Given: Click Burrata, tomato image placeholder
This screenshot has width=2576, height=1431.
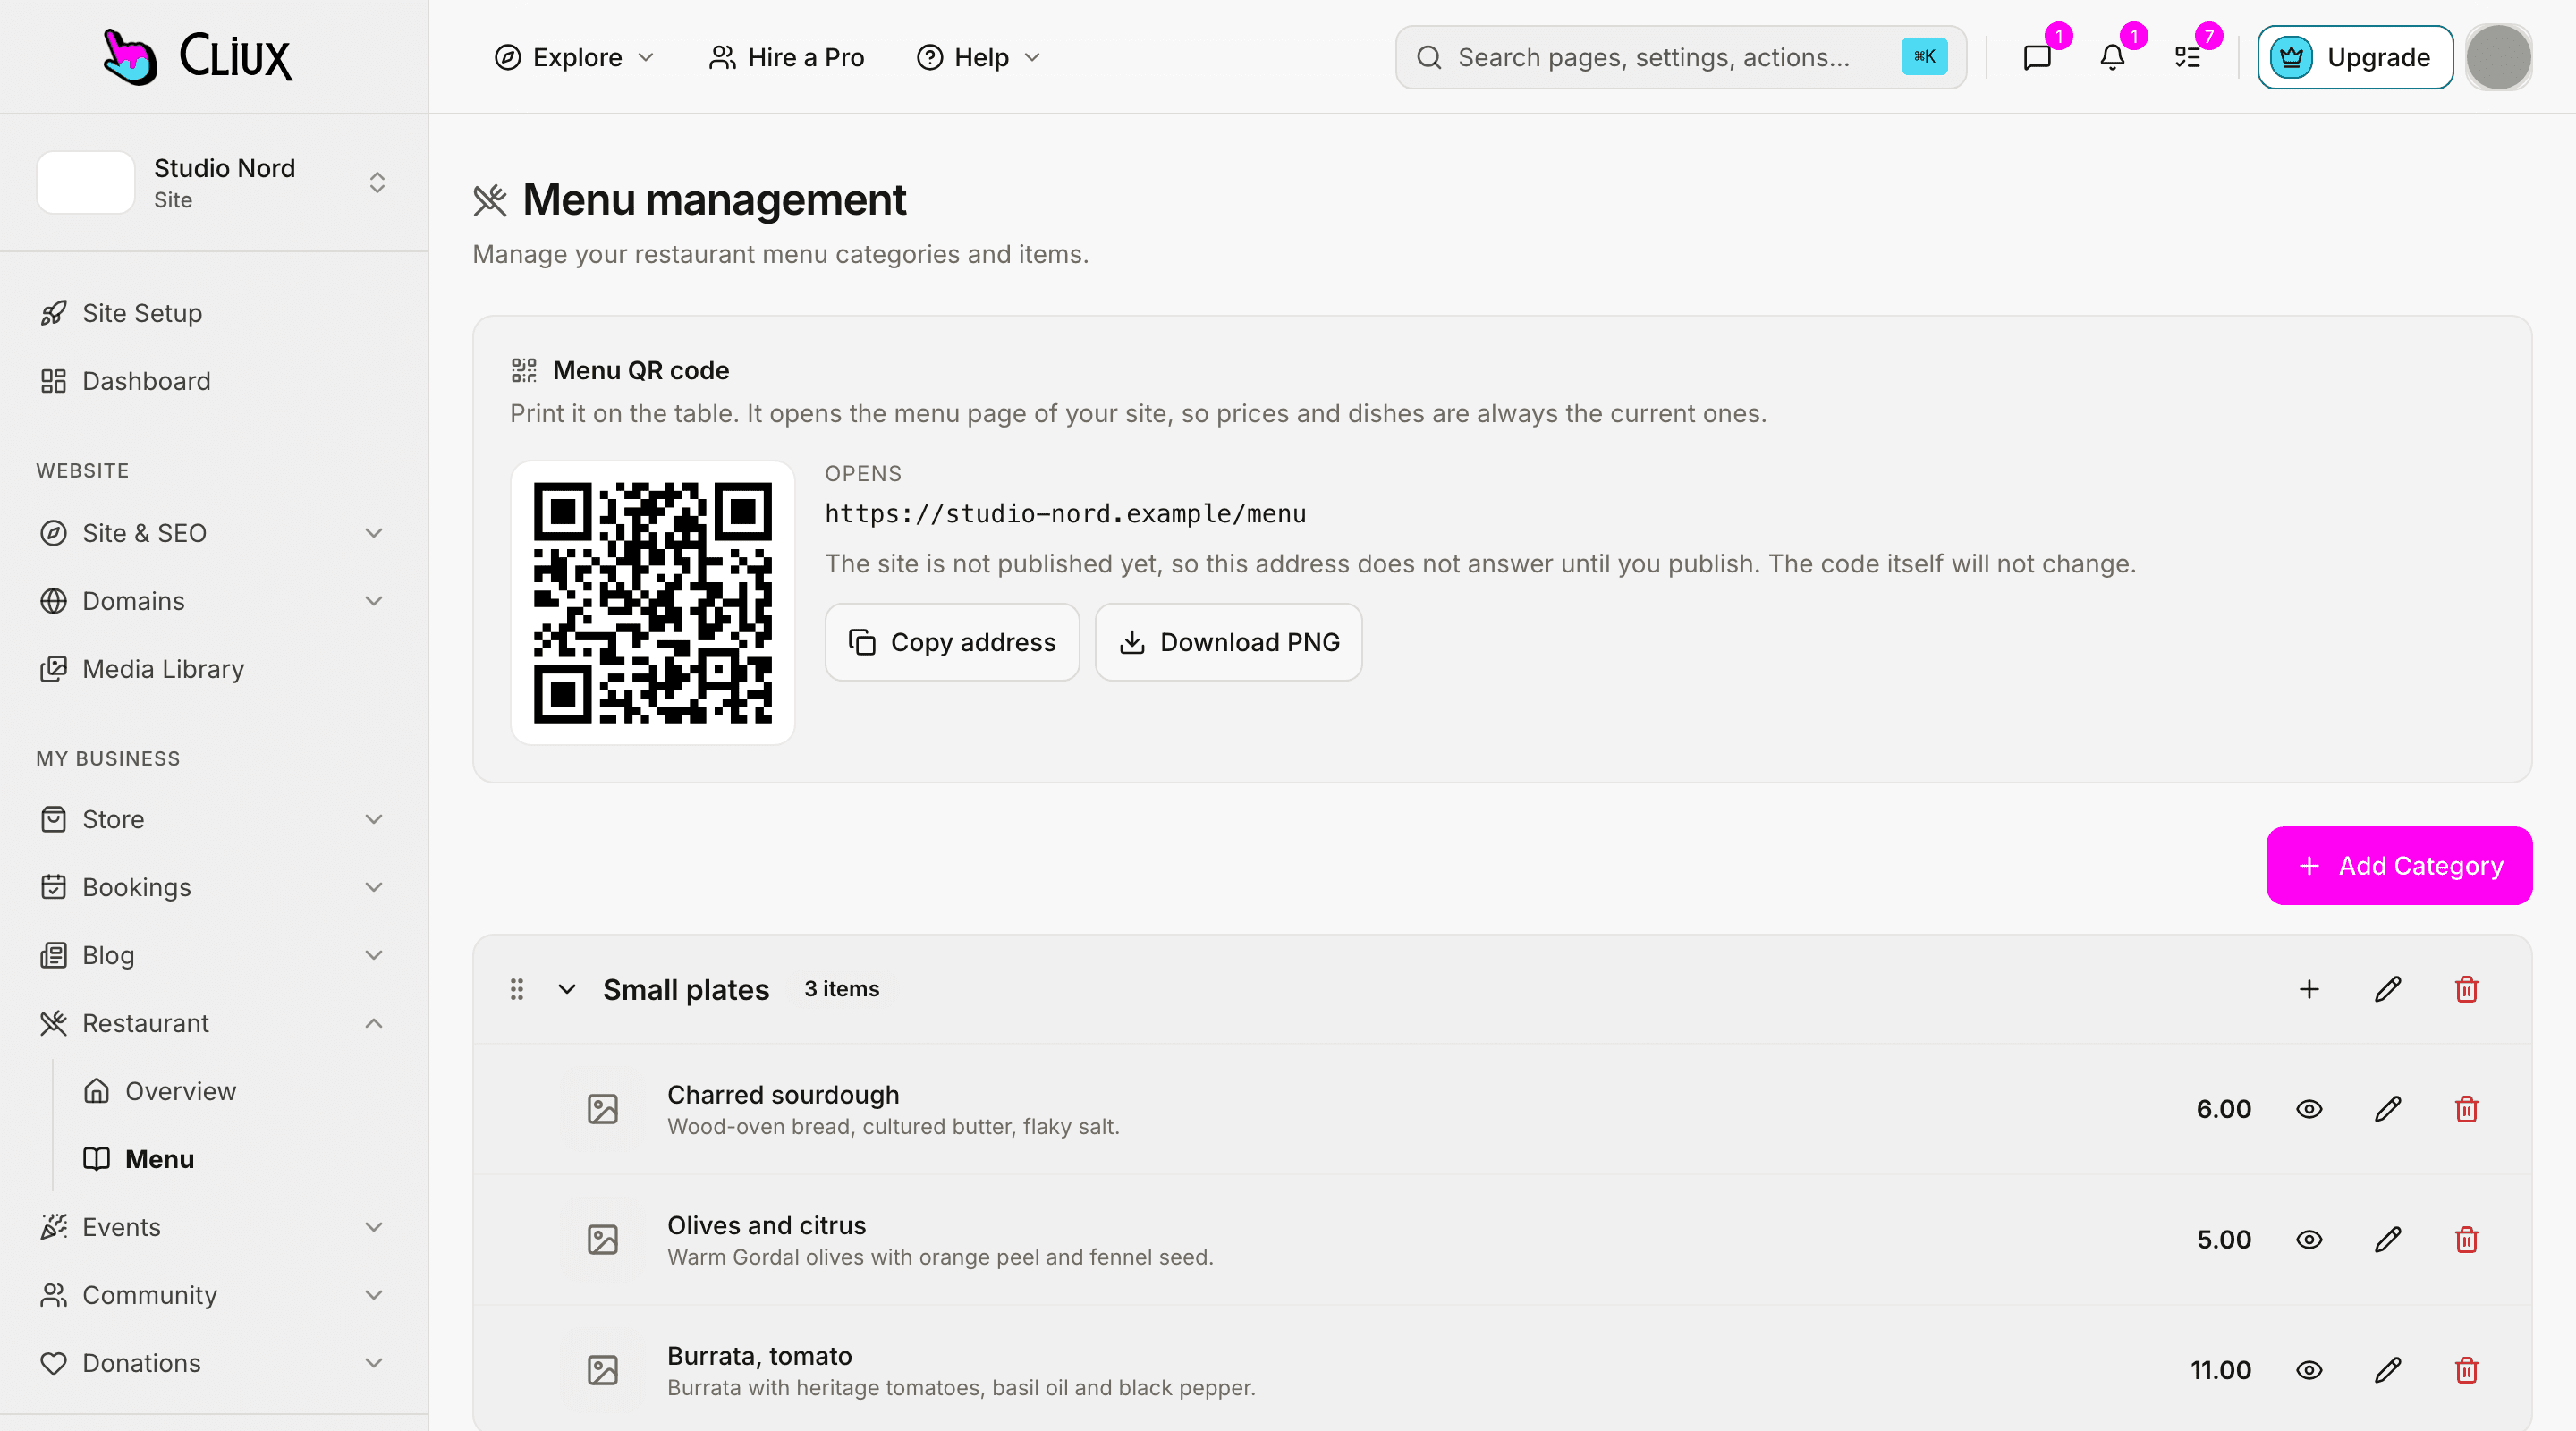Looking at the screenshot, I should tap(603, 1370).
